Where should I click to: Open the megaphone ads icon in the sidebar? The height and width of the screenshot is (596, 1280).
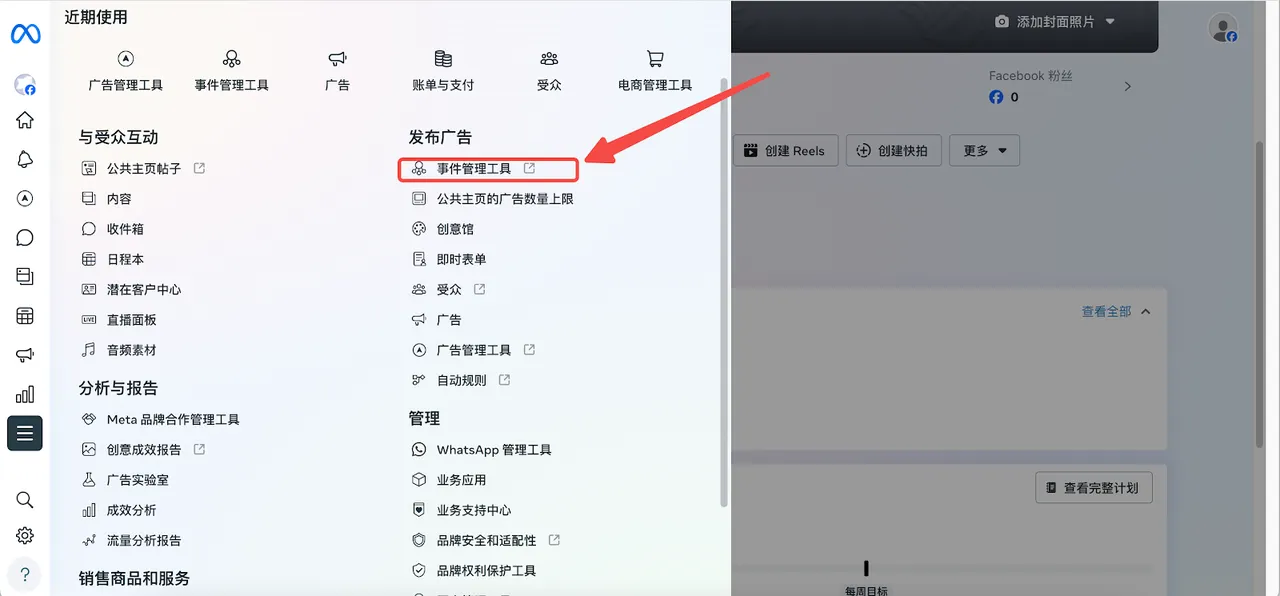click(25, 355)
